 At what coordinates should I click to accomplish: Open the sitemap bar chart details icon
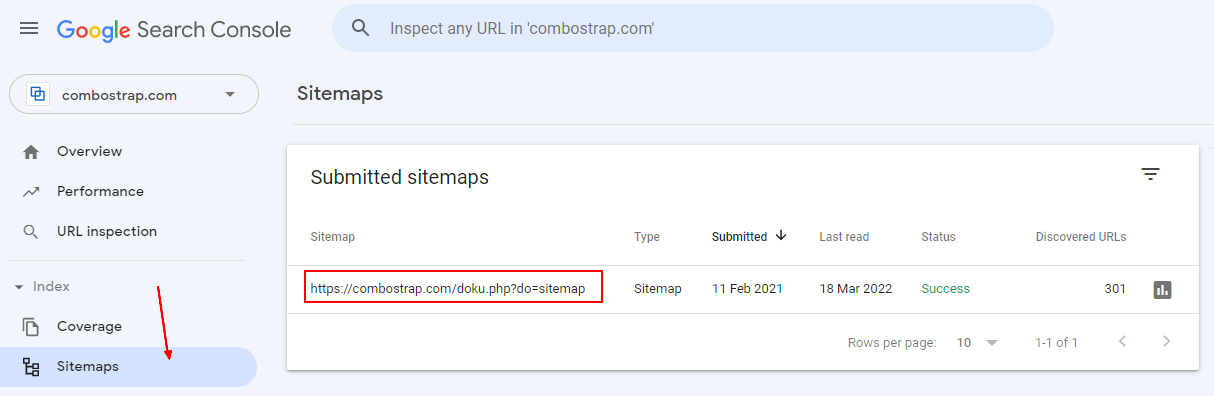(1162, 290)
